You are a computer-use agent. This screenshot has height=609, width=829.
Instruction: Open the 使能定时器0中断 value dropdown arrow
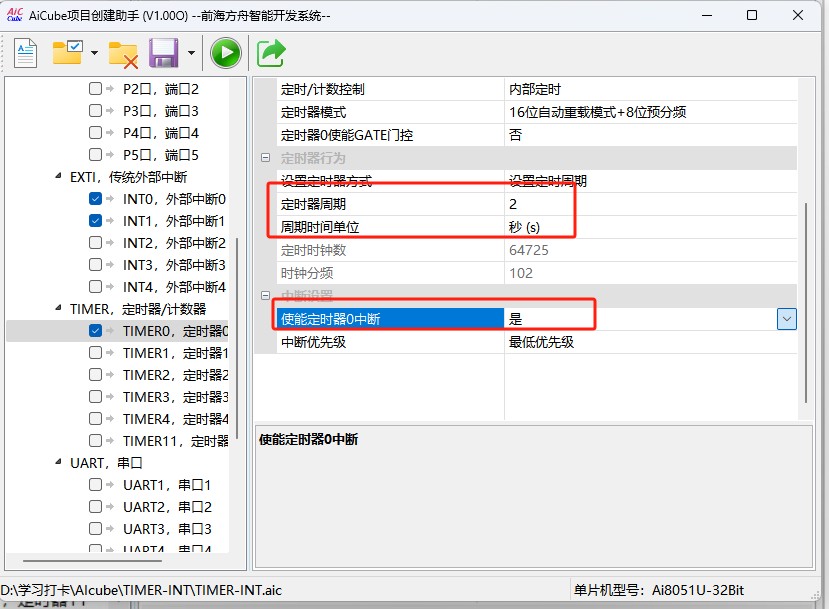[x=787, y=319]
